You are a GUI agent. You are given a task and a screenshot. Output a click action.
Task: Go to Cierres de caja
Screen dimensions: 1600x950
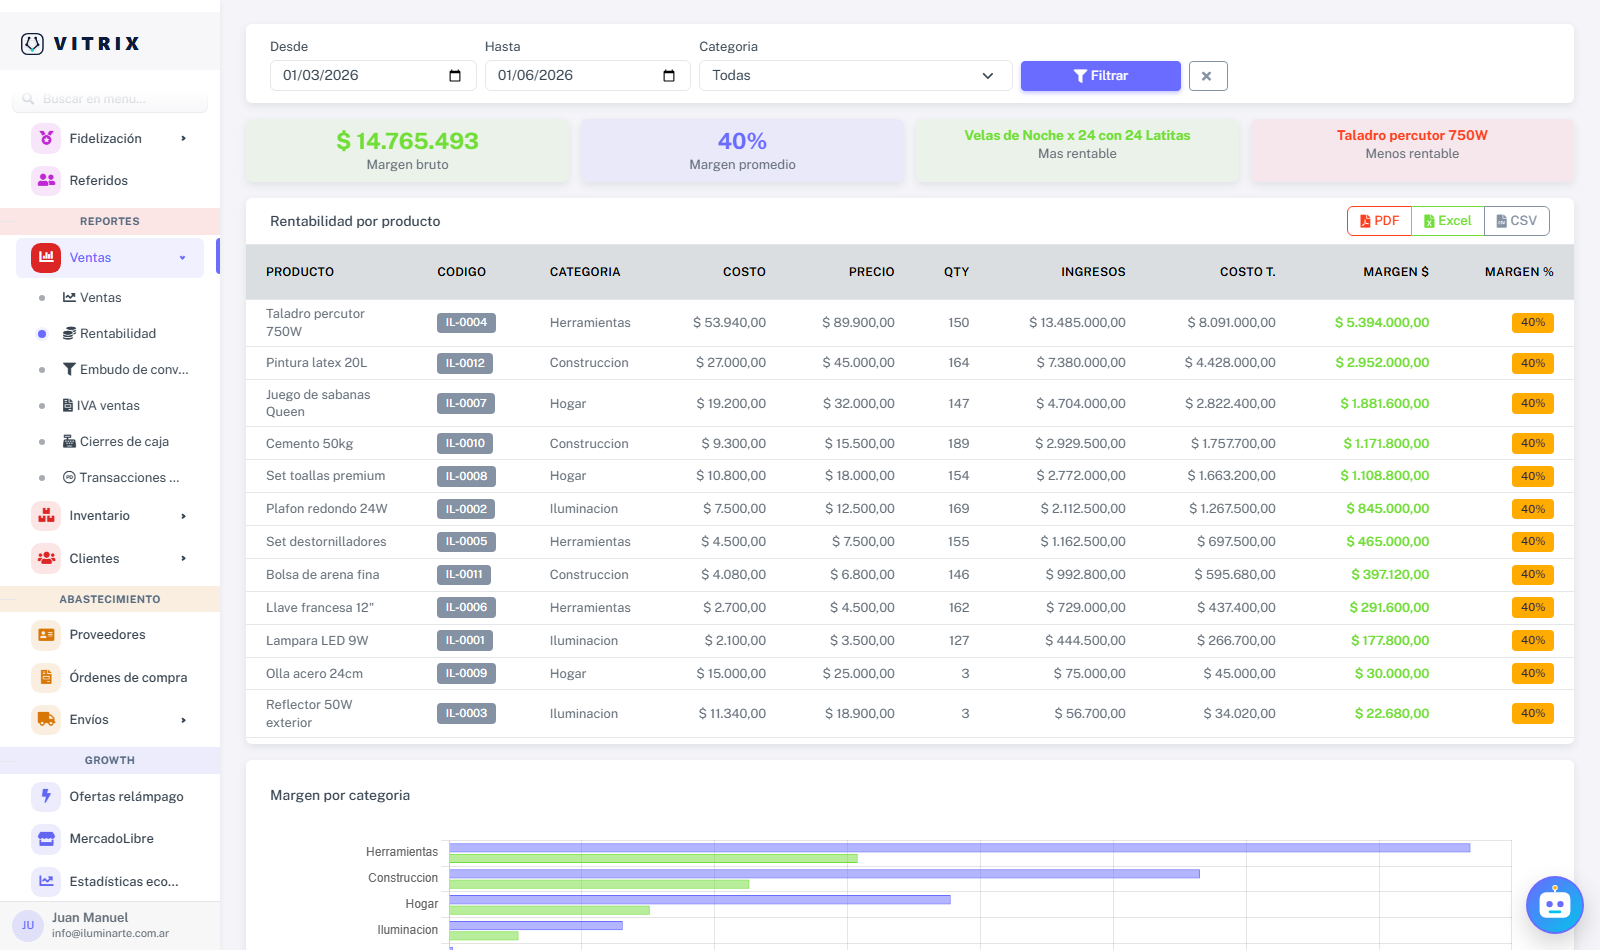tap(115, 441)
